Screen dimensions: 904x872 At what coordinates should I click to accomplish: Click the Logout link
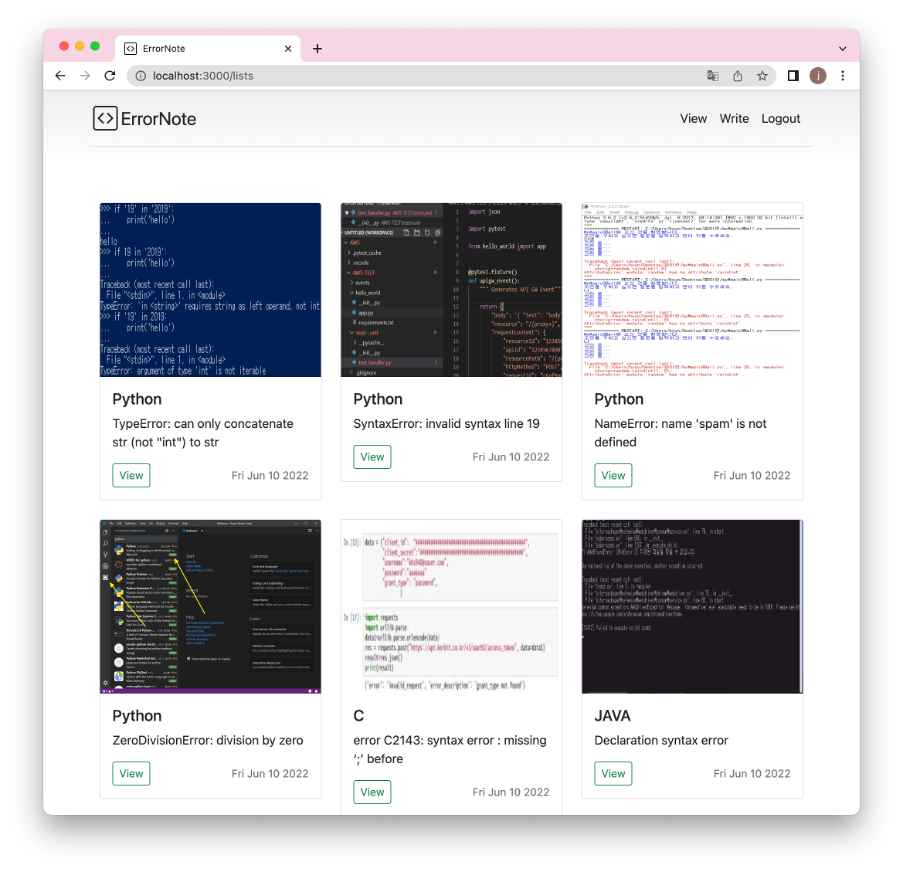tap(781, 118)
